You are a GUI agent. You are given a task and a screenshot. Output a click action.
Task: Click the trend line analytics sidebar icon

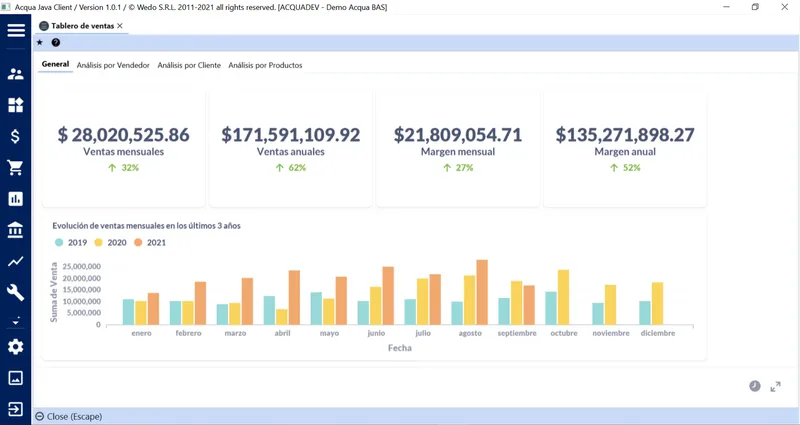coord(16,262)
